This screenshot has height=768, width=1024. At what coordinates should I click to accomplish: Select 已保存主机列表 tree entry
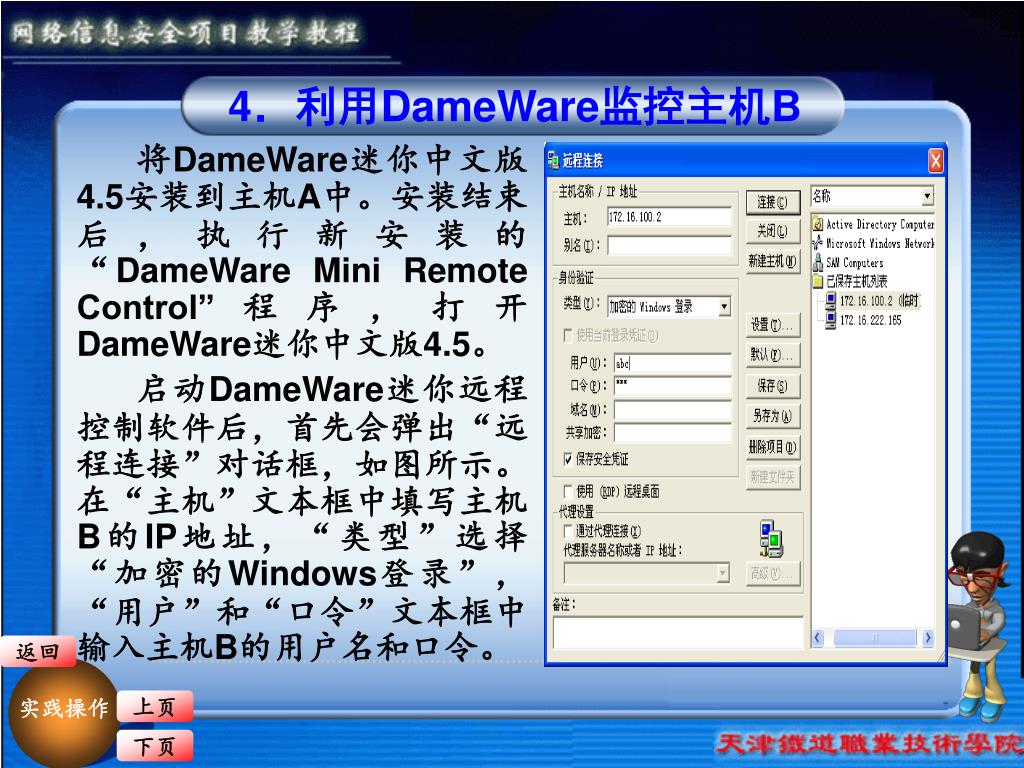click(x=856, y=281)
